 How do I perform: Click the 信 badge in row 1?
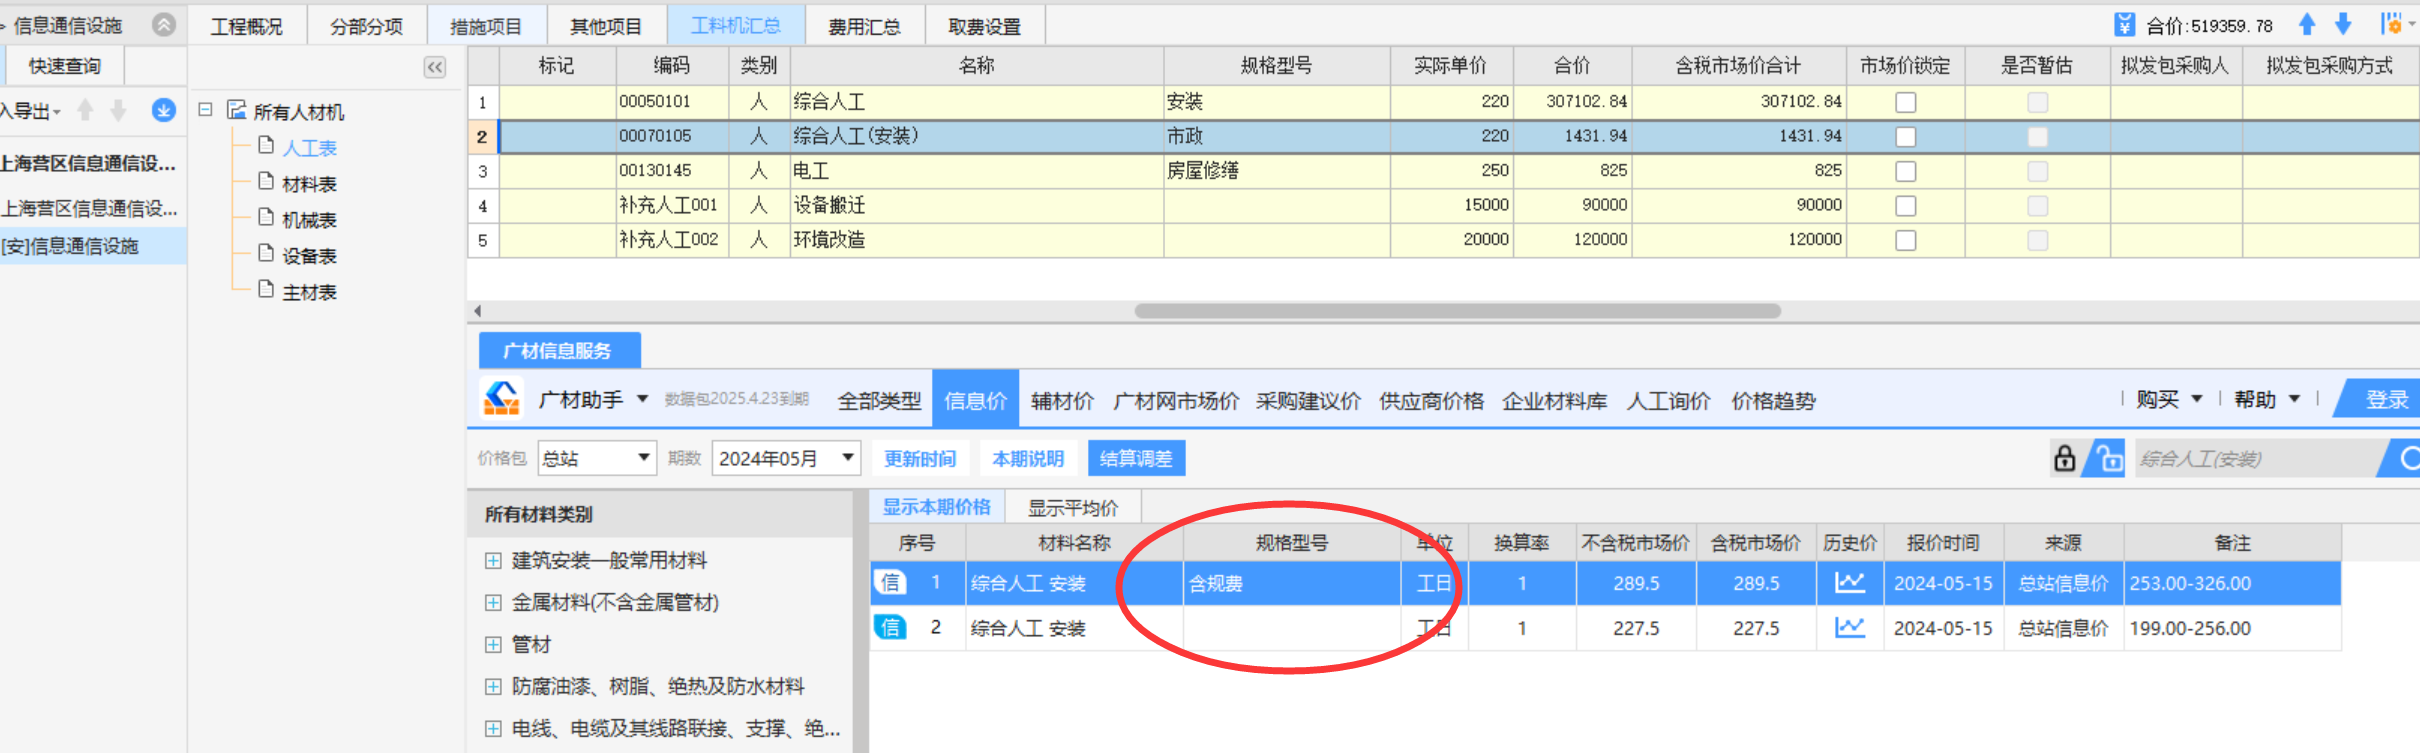tap(890, 582)
